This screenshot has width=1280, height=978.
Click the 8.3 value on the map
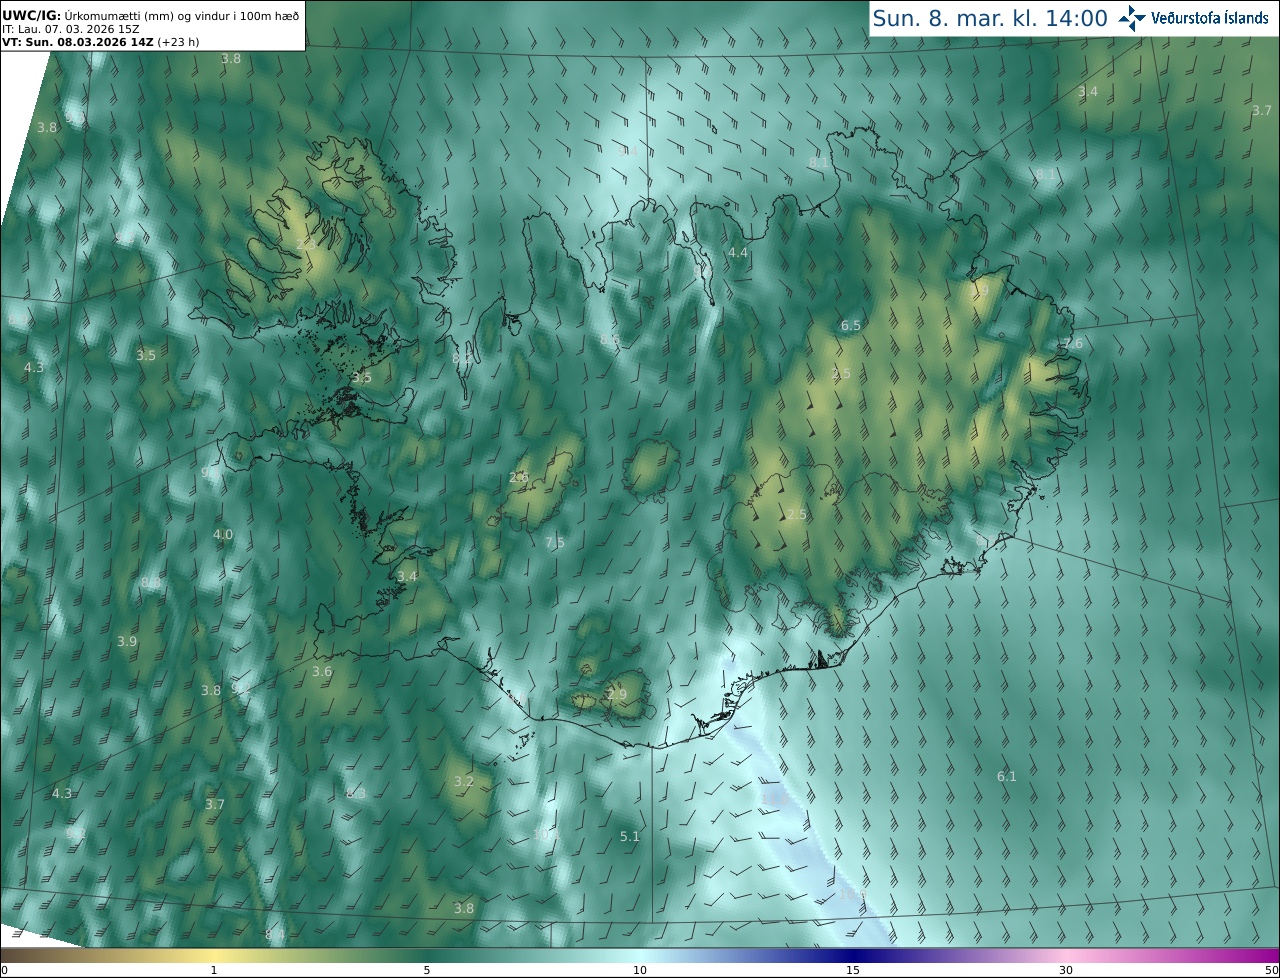(356, 793)
